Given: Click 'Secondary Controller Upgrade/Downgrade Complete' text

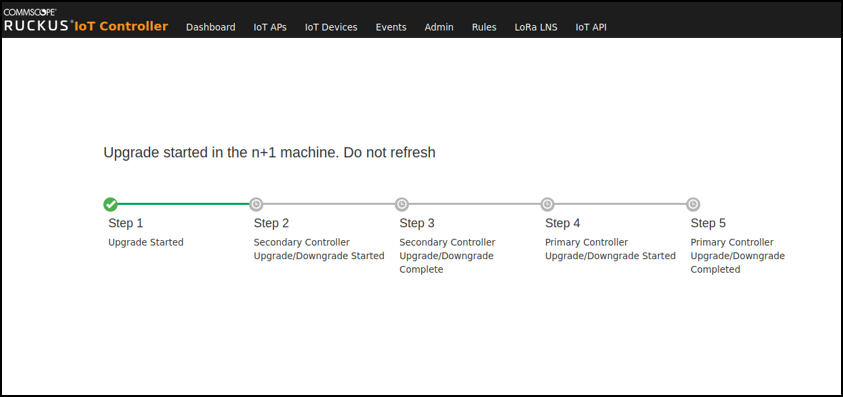Looking at the screenshot, I should tap(447, 256).
